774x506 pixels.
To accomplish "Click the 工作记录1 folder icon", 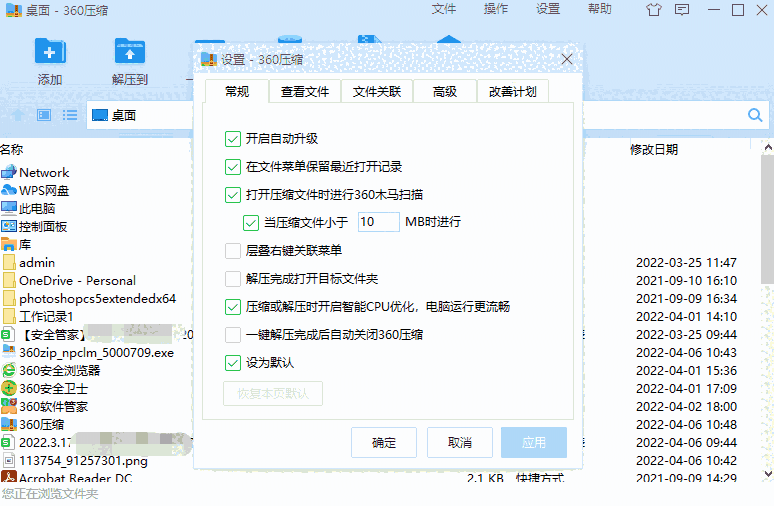I will pyautogui.click(x=9, y=316).
